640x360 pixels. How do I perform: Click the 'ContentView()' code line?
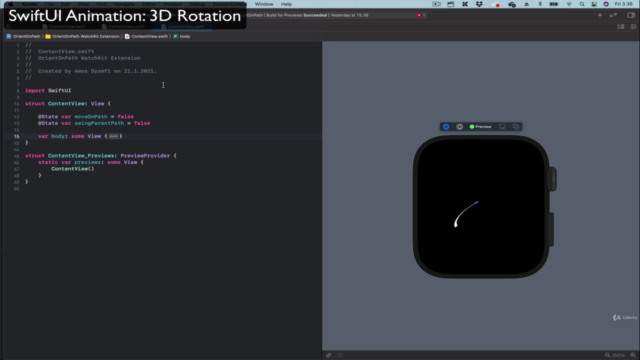[73, 169]
